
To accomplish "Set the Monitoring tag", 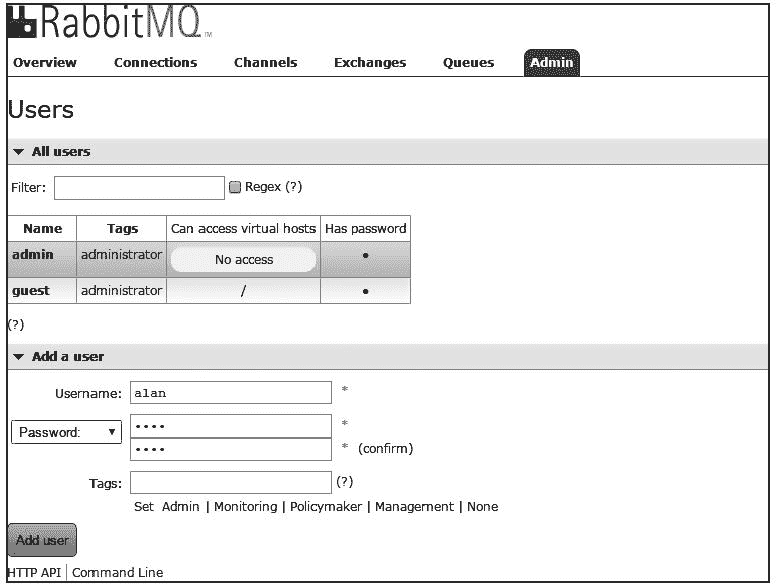I will (x=245, y=507).
